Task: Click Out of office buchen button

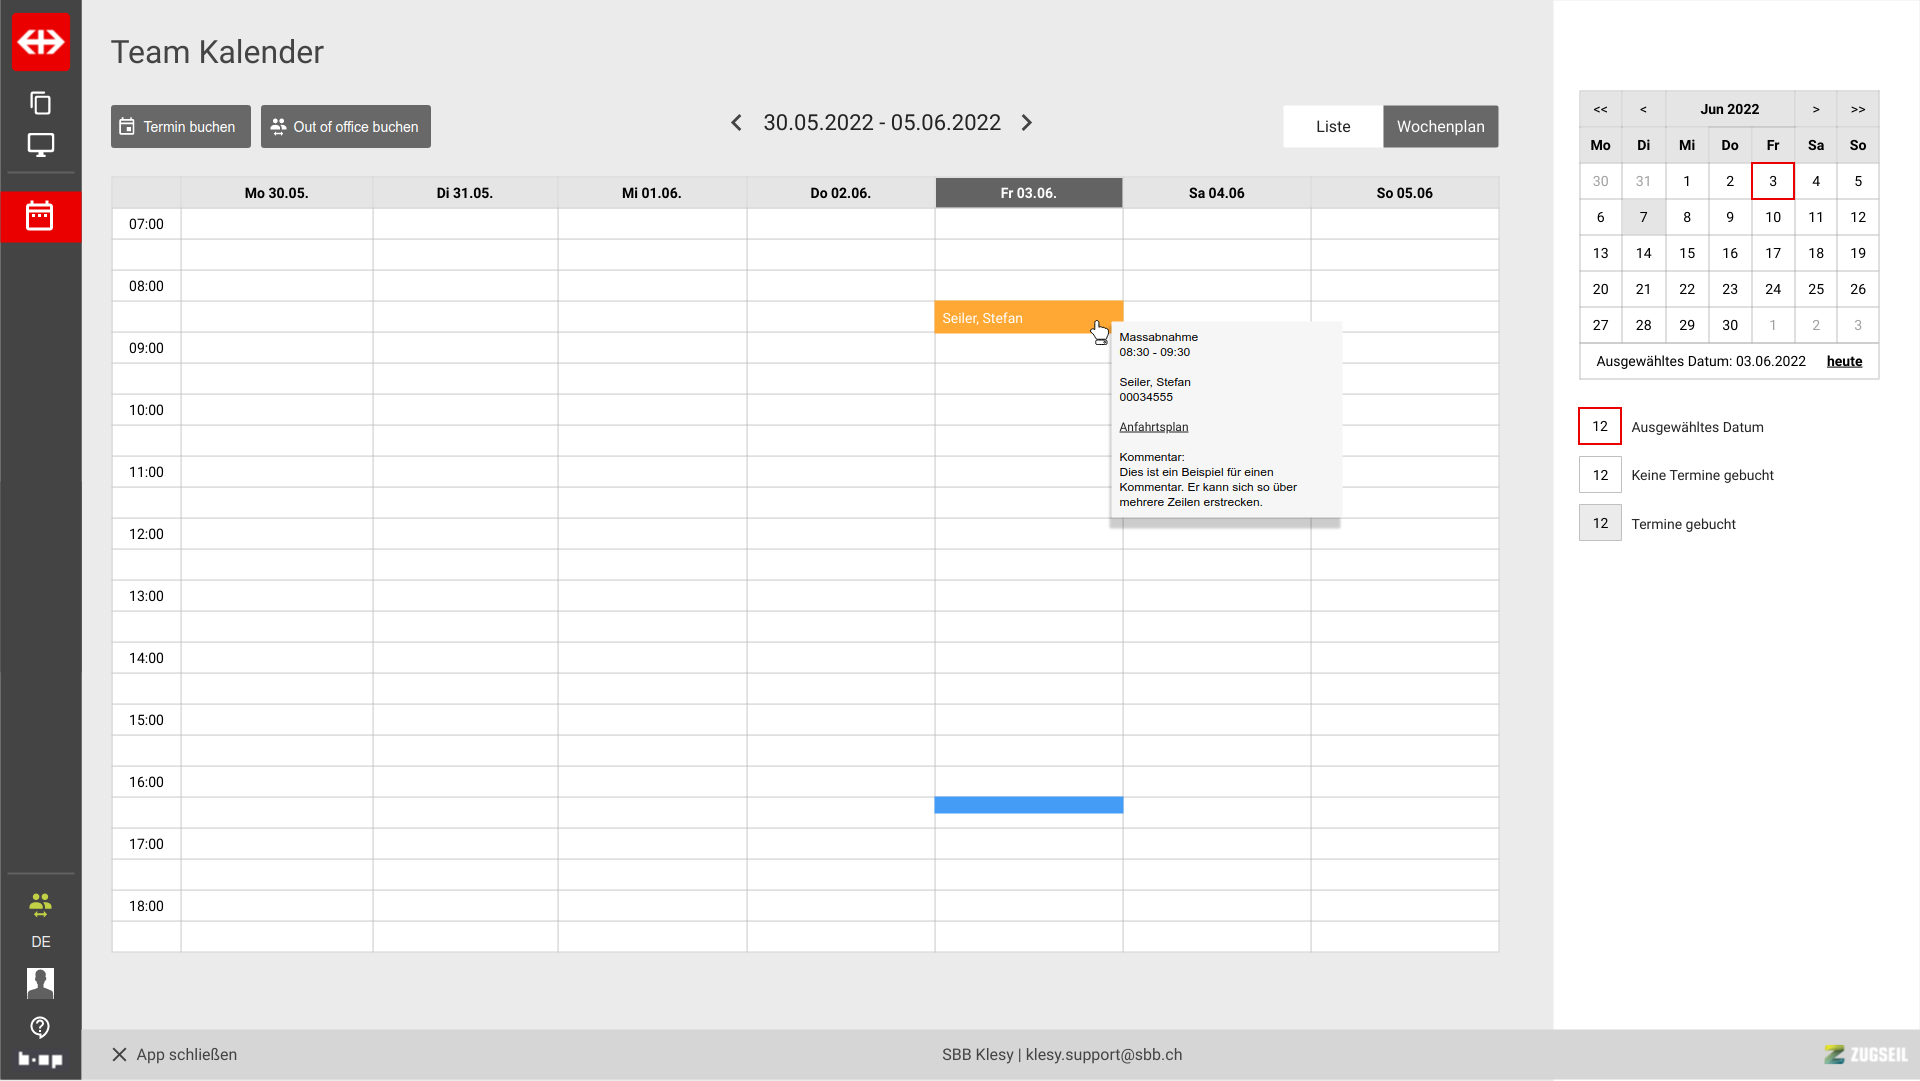Action: (x=345, y=127)
